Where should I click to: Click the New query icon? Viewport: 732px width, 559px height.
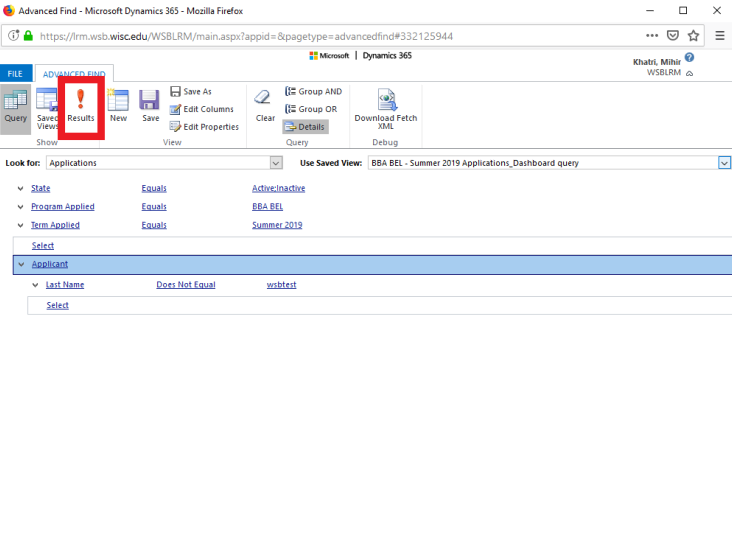coord(118,100)
